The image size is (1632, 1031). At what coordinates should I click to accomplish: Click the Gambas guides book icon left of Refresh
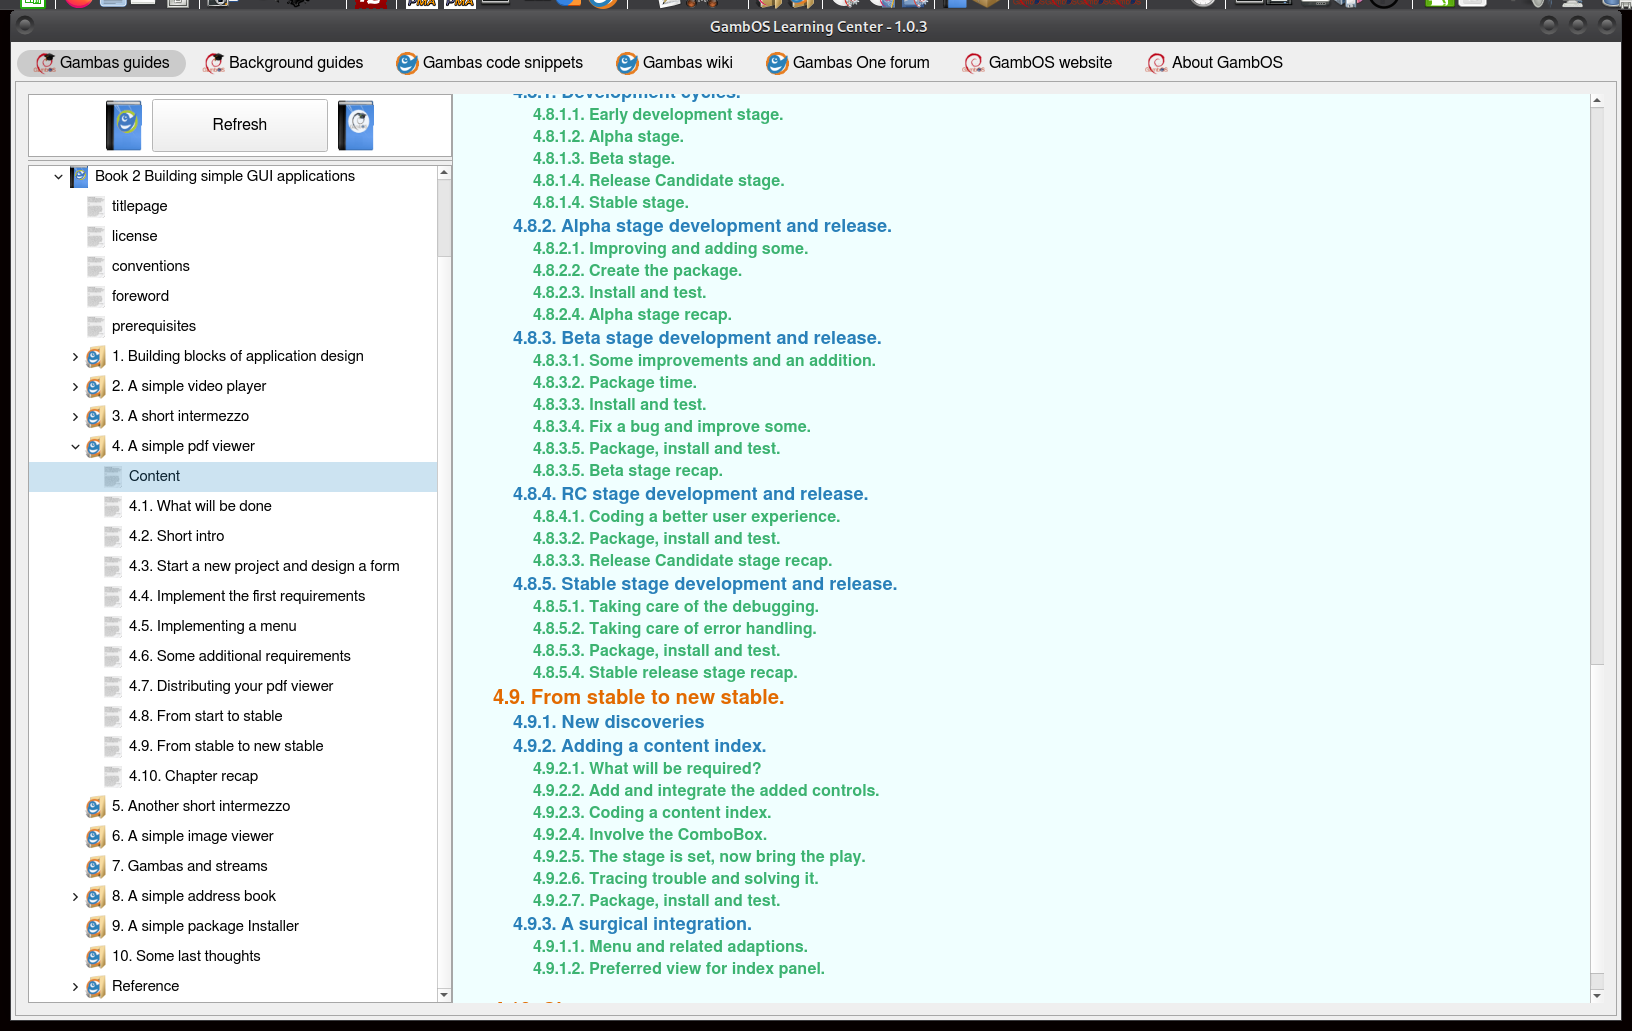point(123,124)
